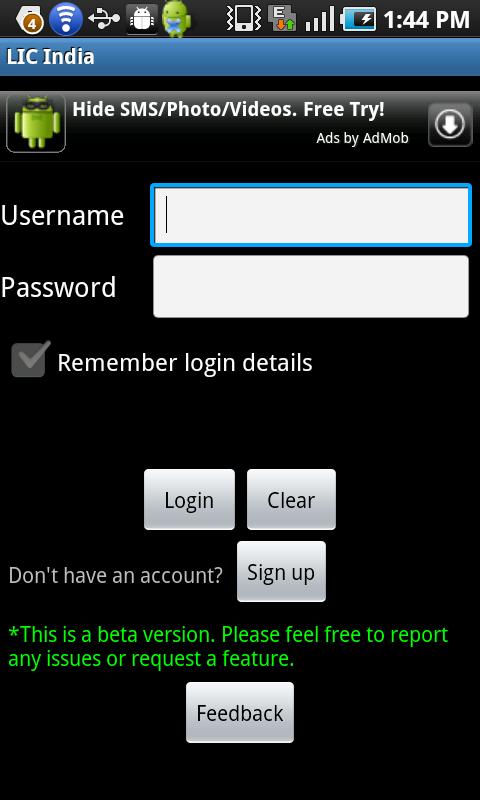Tap the ad download arrow icon
480x800 pixels.
coord(450,124)
